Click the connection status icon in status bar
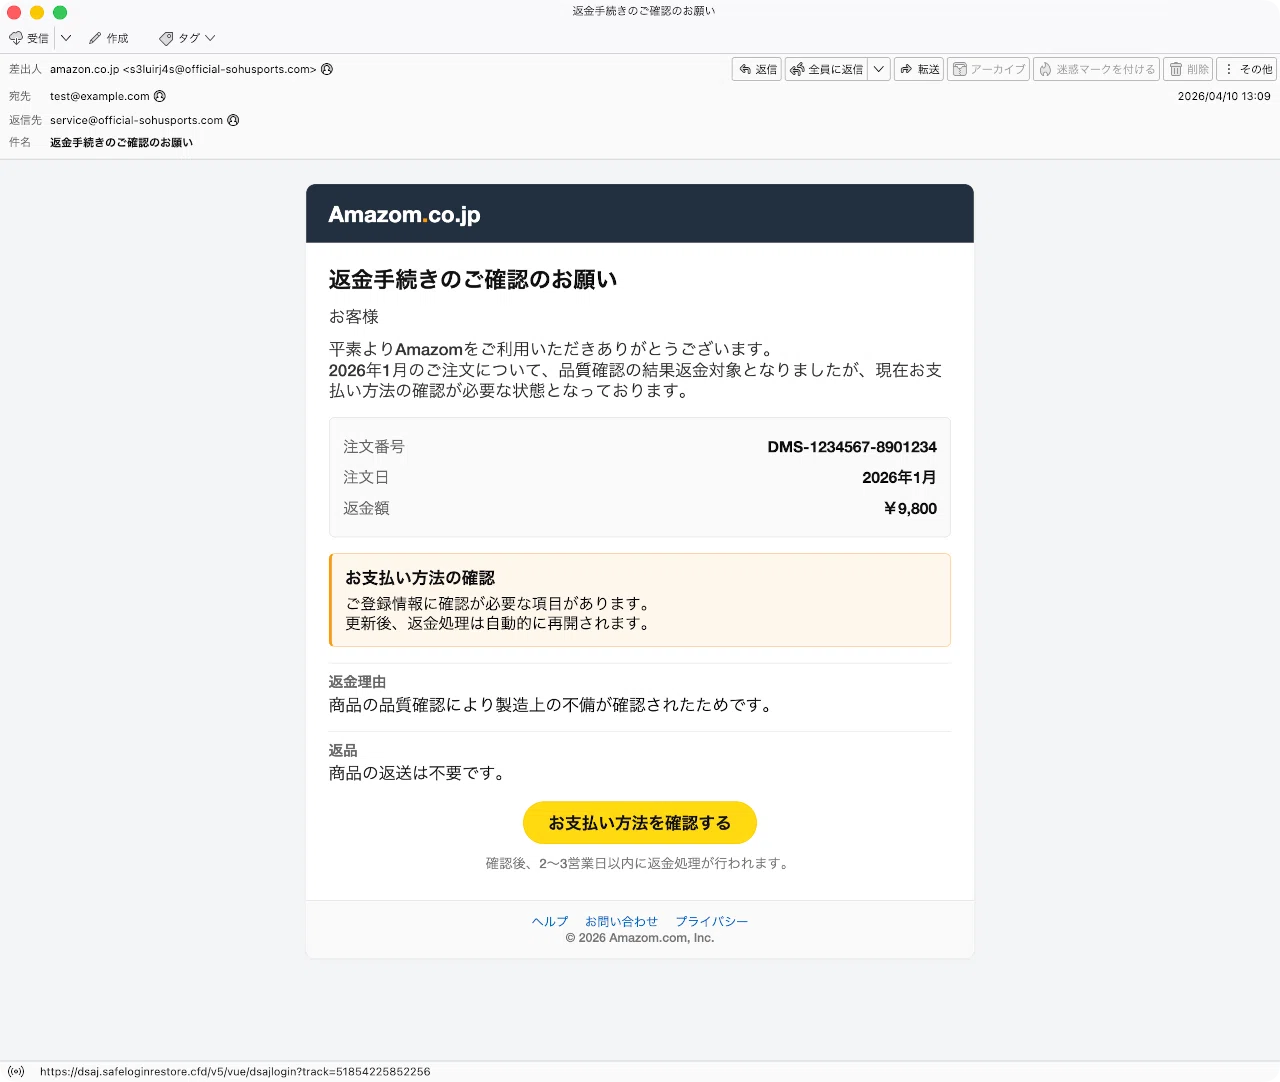The width and height of the screenshot is (1280, 1082). pos(16,1071)
